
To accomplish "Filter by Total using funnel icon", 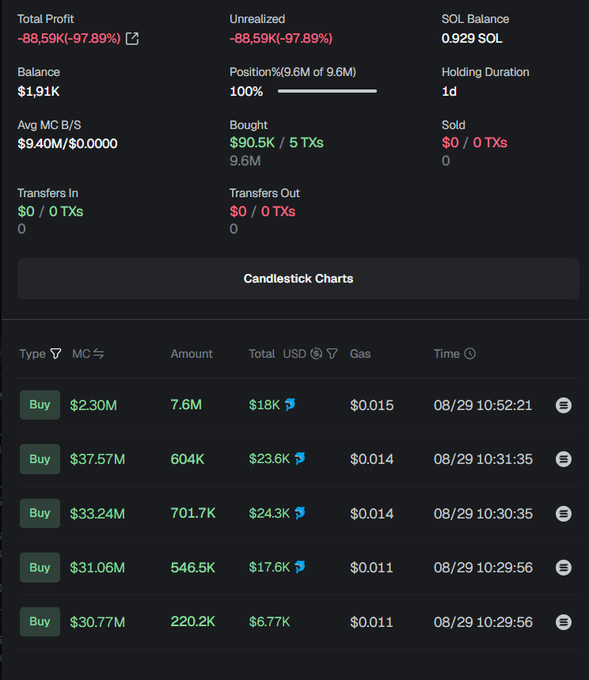I will point(332,354).
